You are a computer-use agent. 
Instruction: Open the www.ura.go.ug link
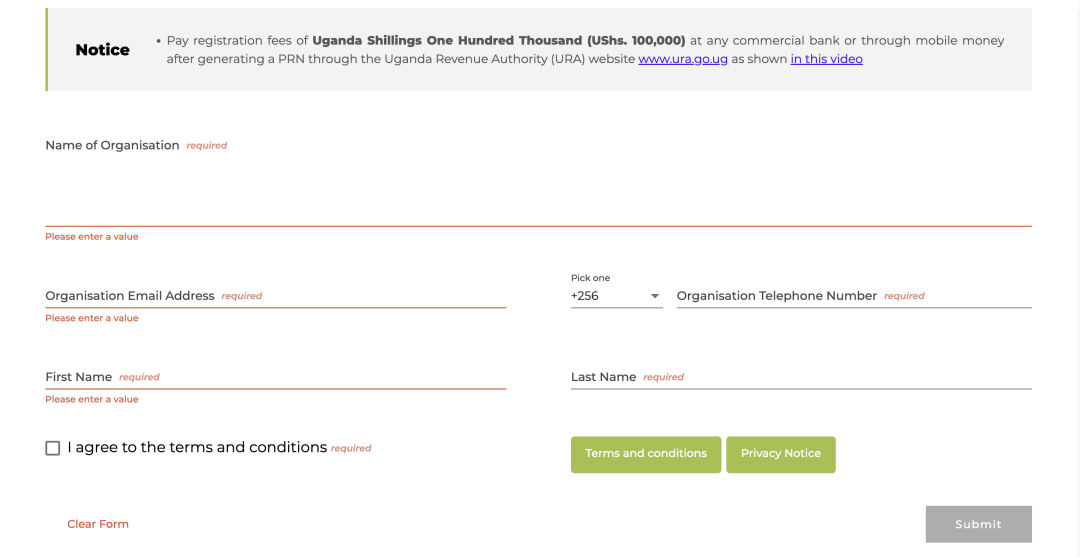click(x=683, y=59)
